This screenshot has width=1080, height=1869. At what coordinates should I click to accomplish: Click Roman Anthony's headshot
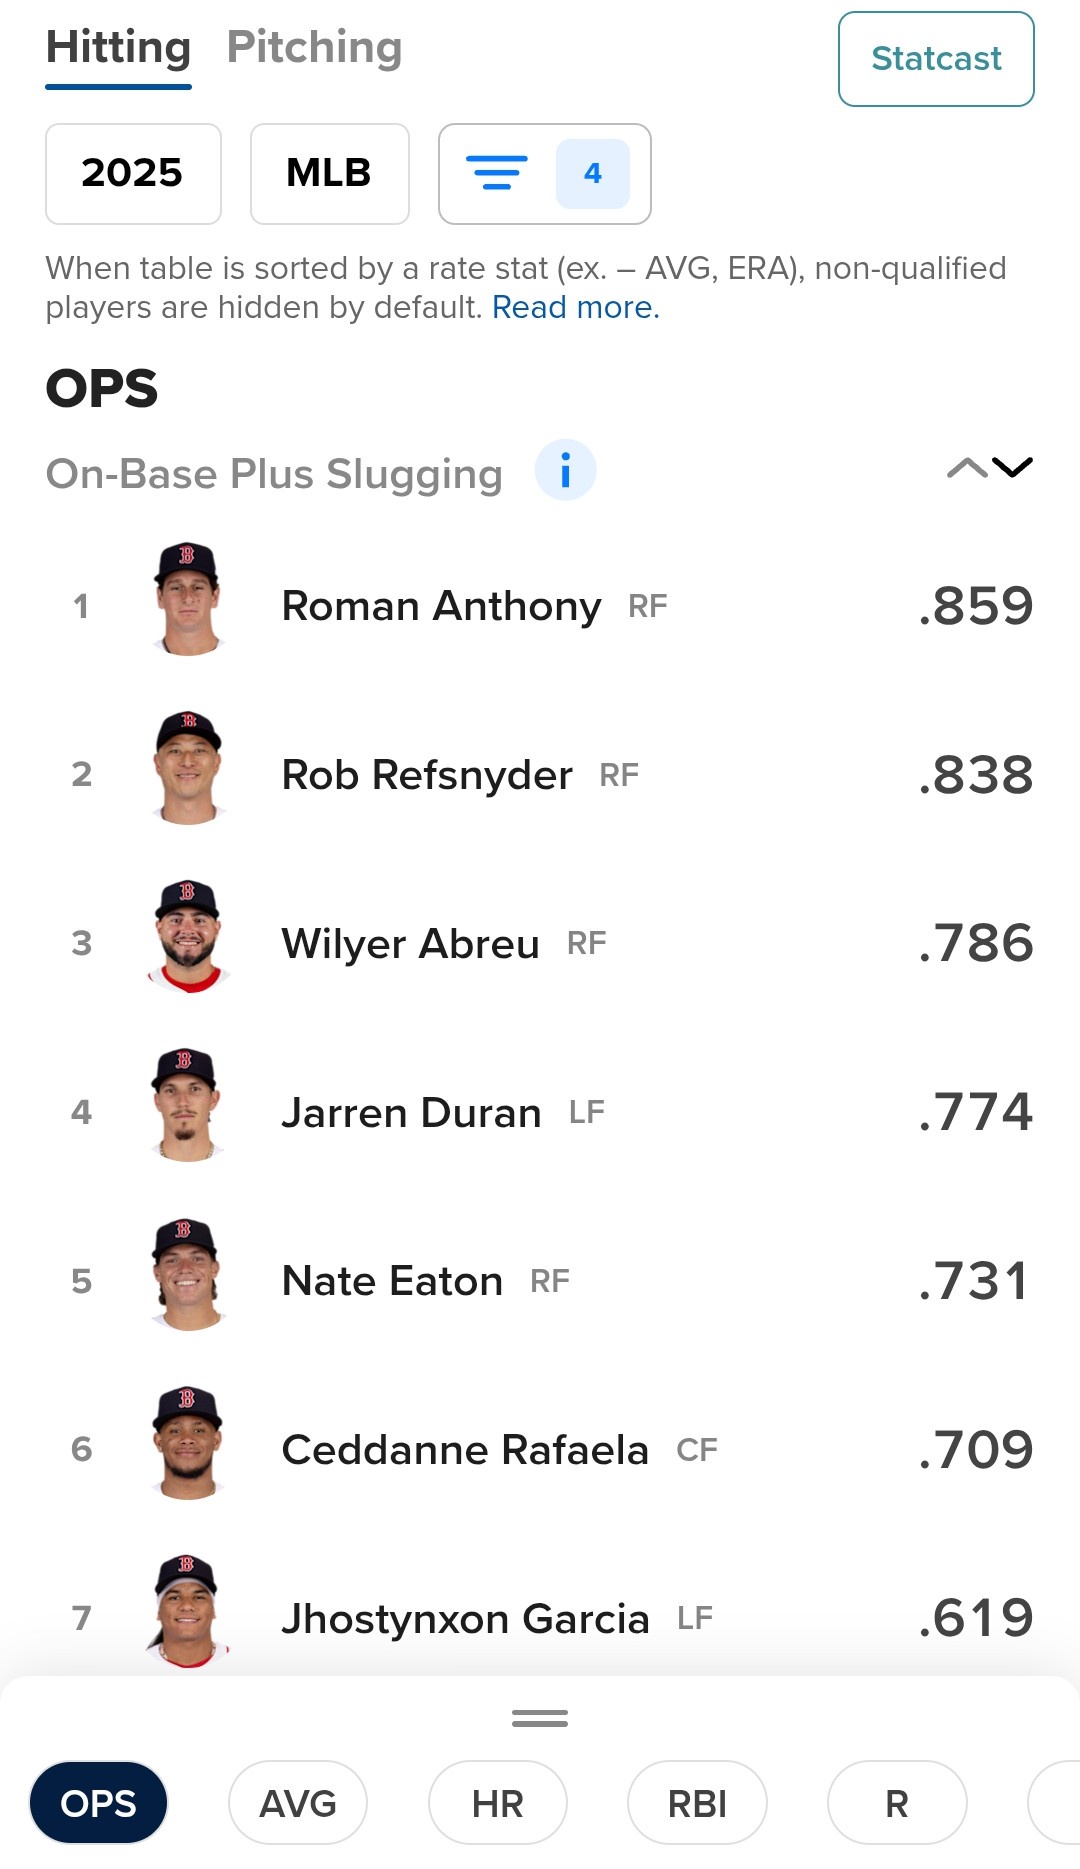tap(188, 600)
